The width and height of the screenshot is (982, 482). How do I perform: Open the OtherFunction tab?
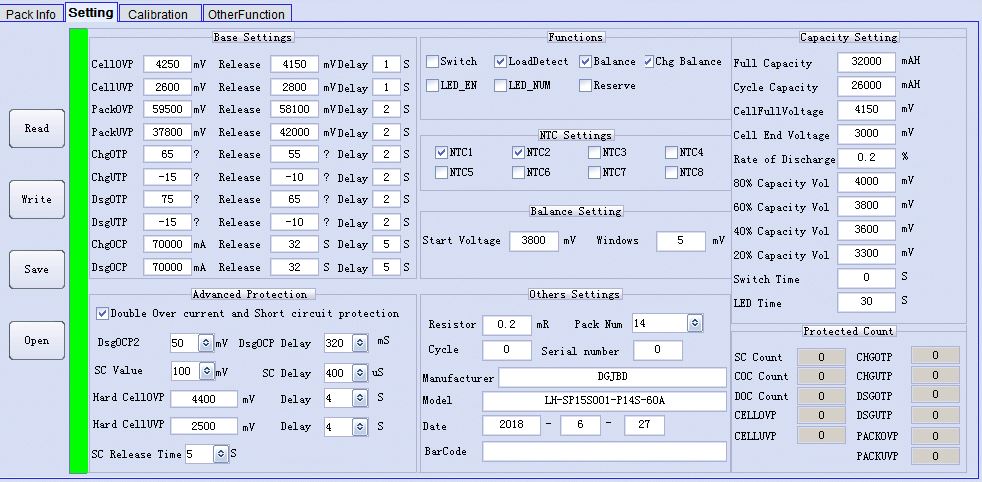tap(247, 14)
